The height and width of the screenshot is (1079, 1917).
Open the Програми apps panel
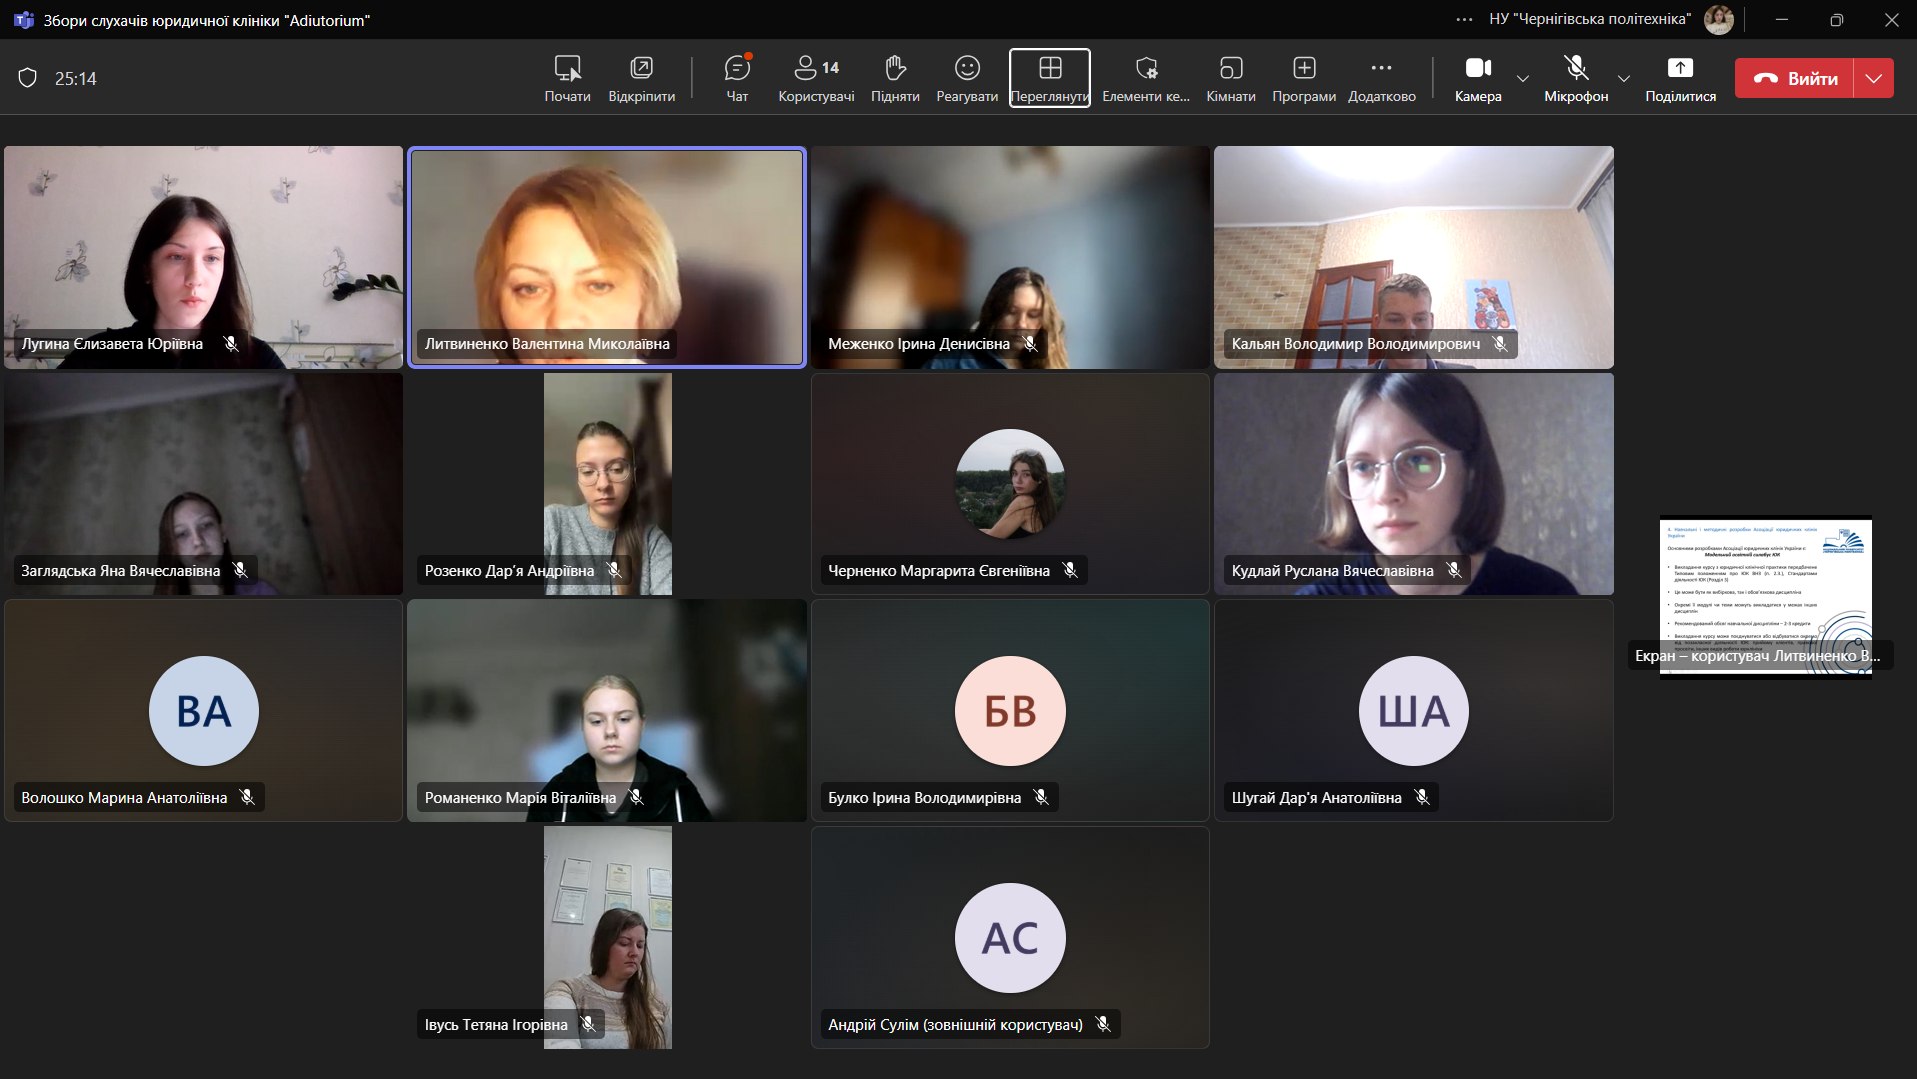coord(1303,78)
